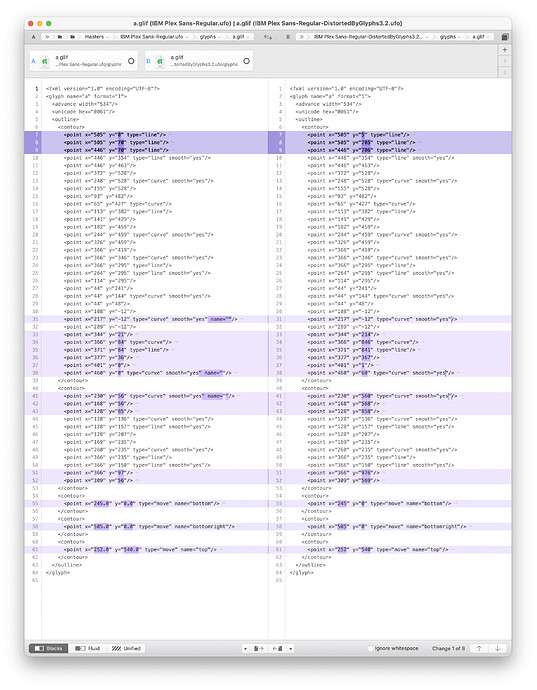
Task: Copy change to the right (A to B)
Action: point(259,648)
